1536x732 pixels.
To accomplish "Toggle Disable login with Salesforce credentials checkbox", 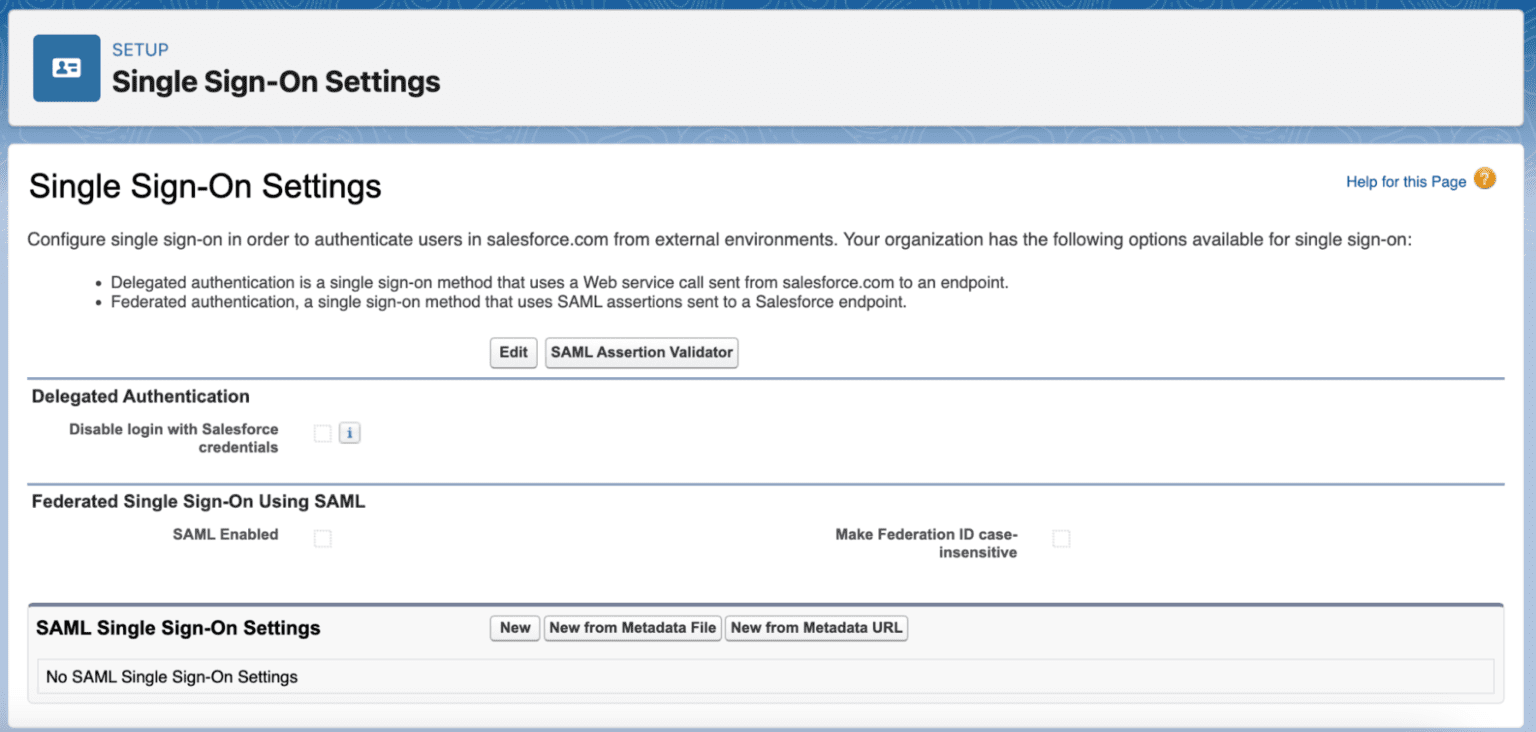I will [322, 433].
